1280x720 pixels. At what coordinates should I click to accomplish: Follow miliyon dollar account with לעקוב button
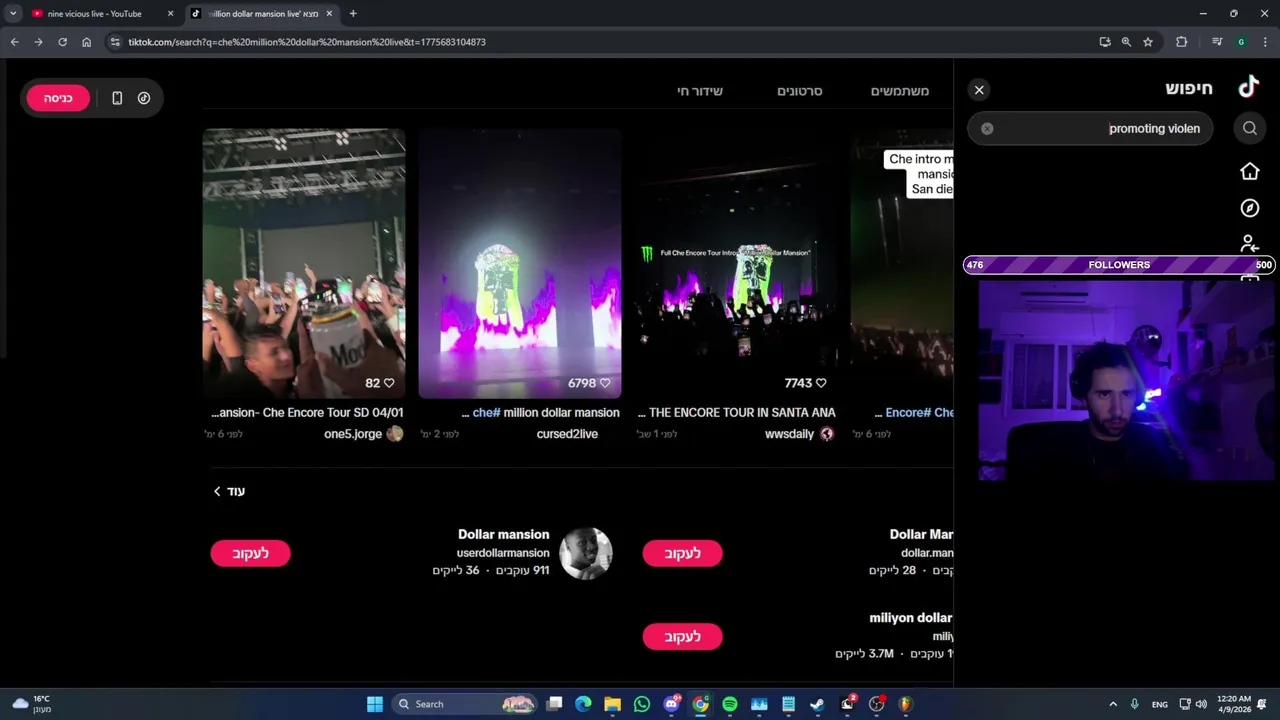click(x=682, y=637)
